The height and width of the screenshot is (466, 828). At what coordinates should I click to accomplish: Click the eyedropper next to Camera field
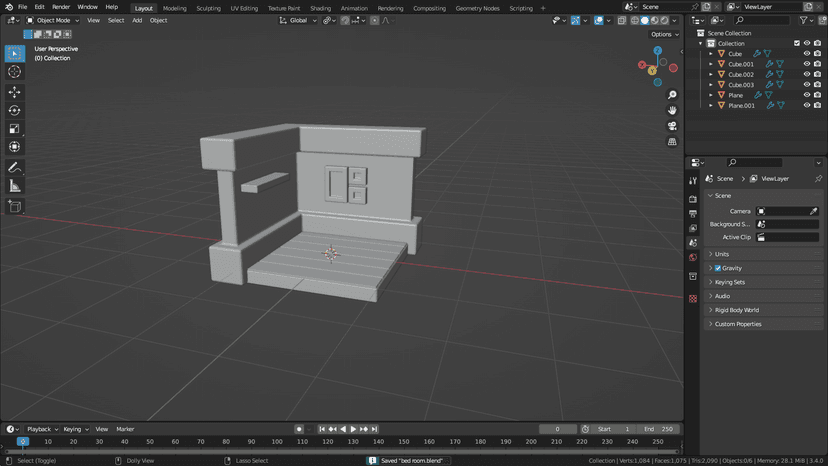(x=813, y=211)
